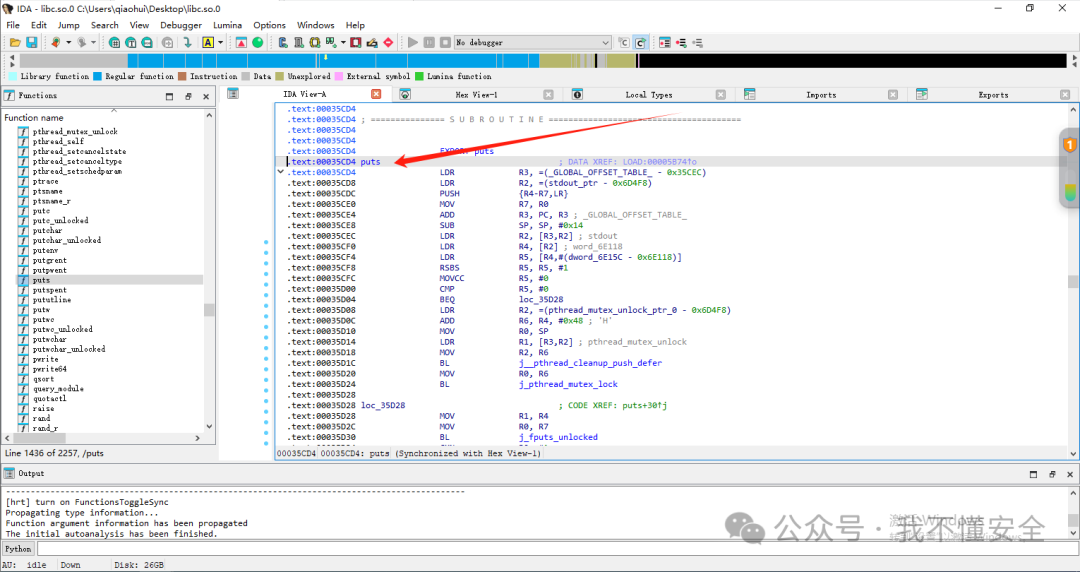This screenshot has height=572, width=1080.
Task: Switch to the Imports tab
Action: (x=820, y=94)
